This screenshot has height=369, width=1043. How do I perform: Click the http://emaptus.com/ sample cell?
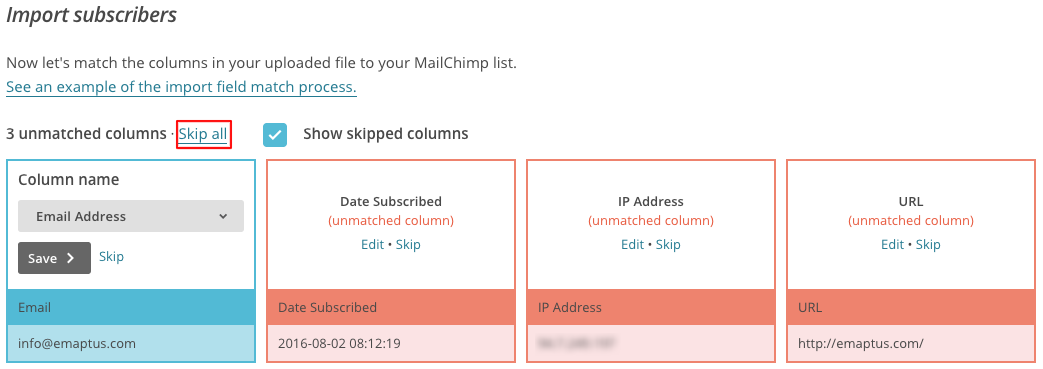coord(911,344)
